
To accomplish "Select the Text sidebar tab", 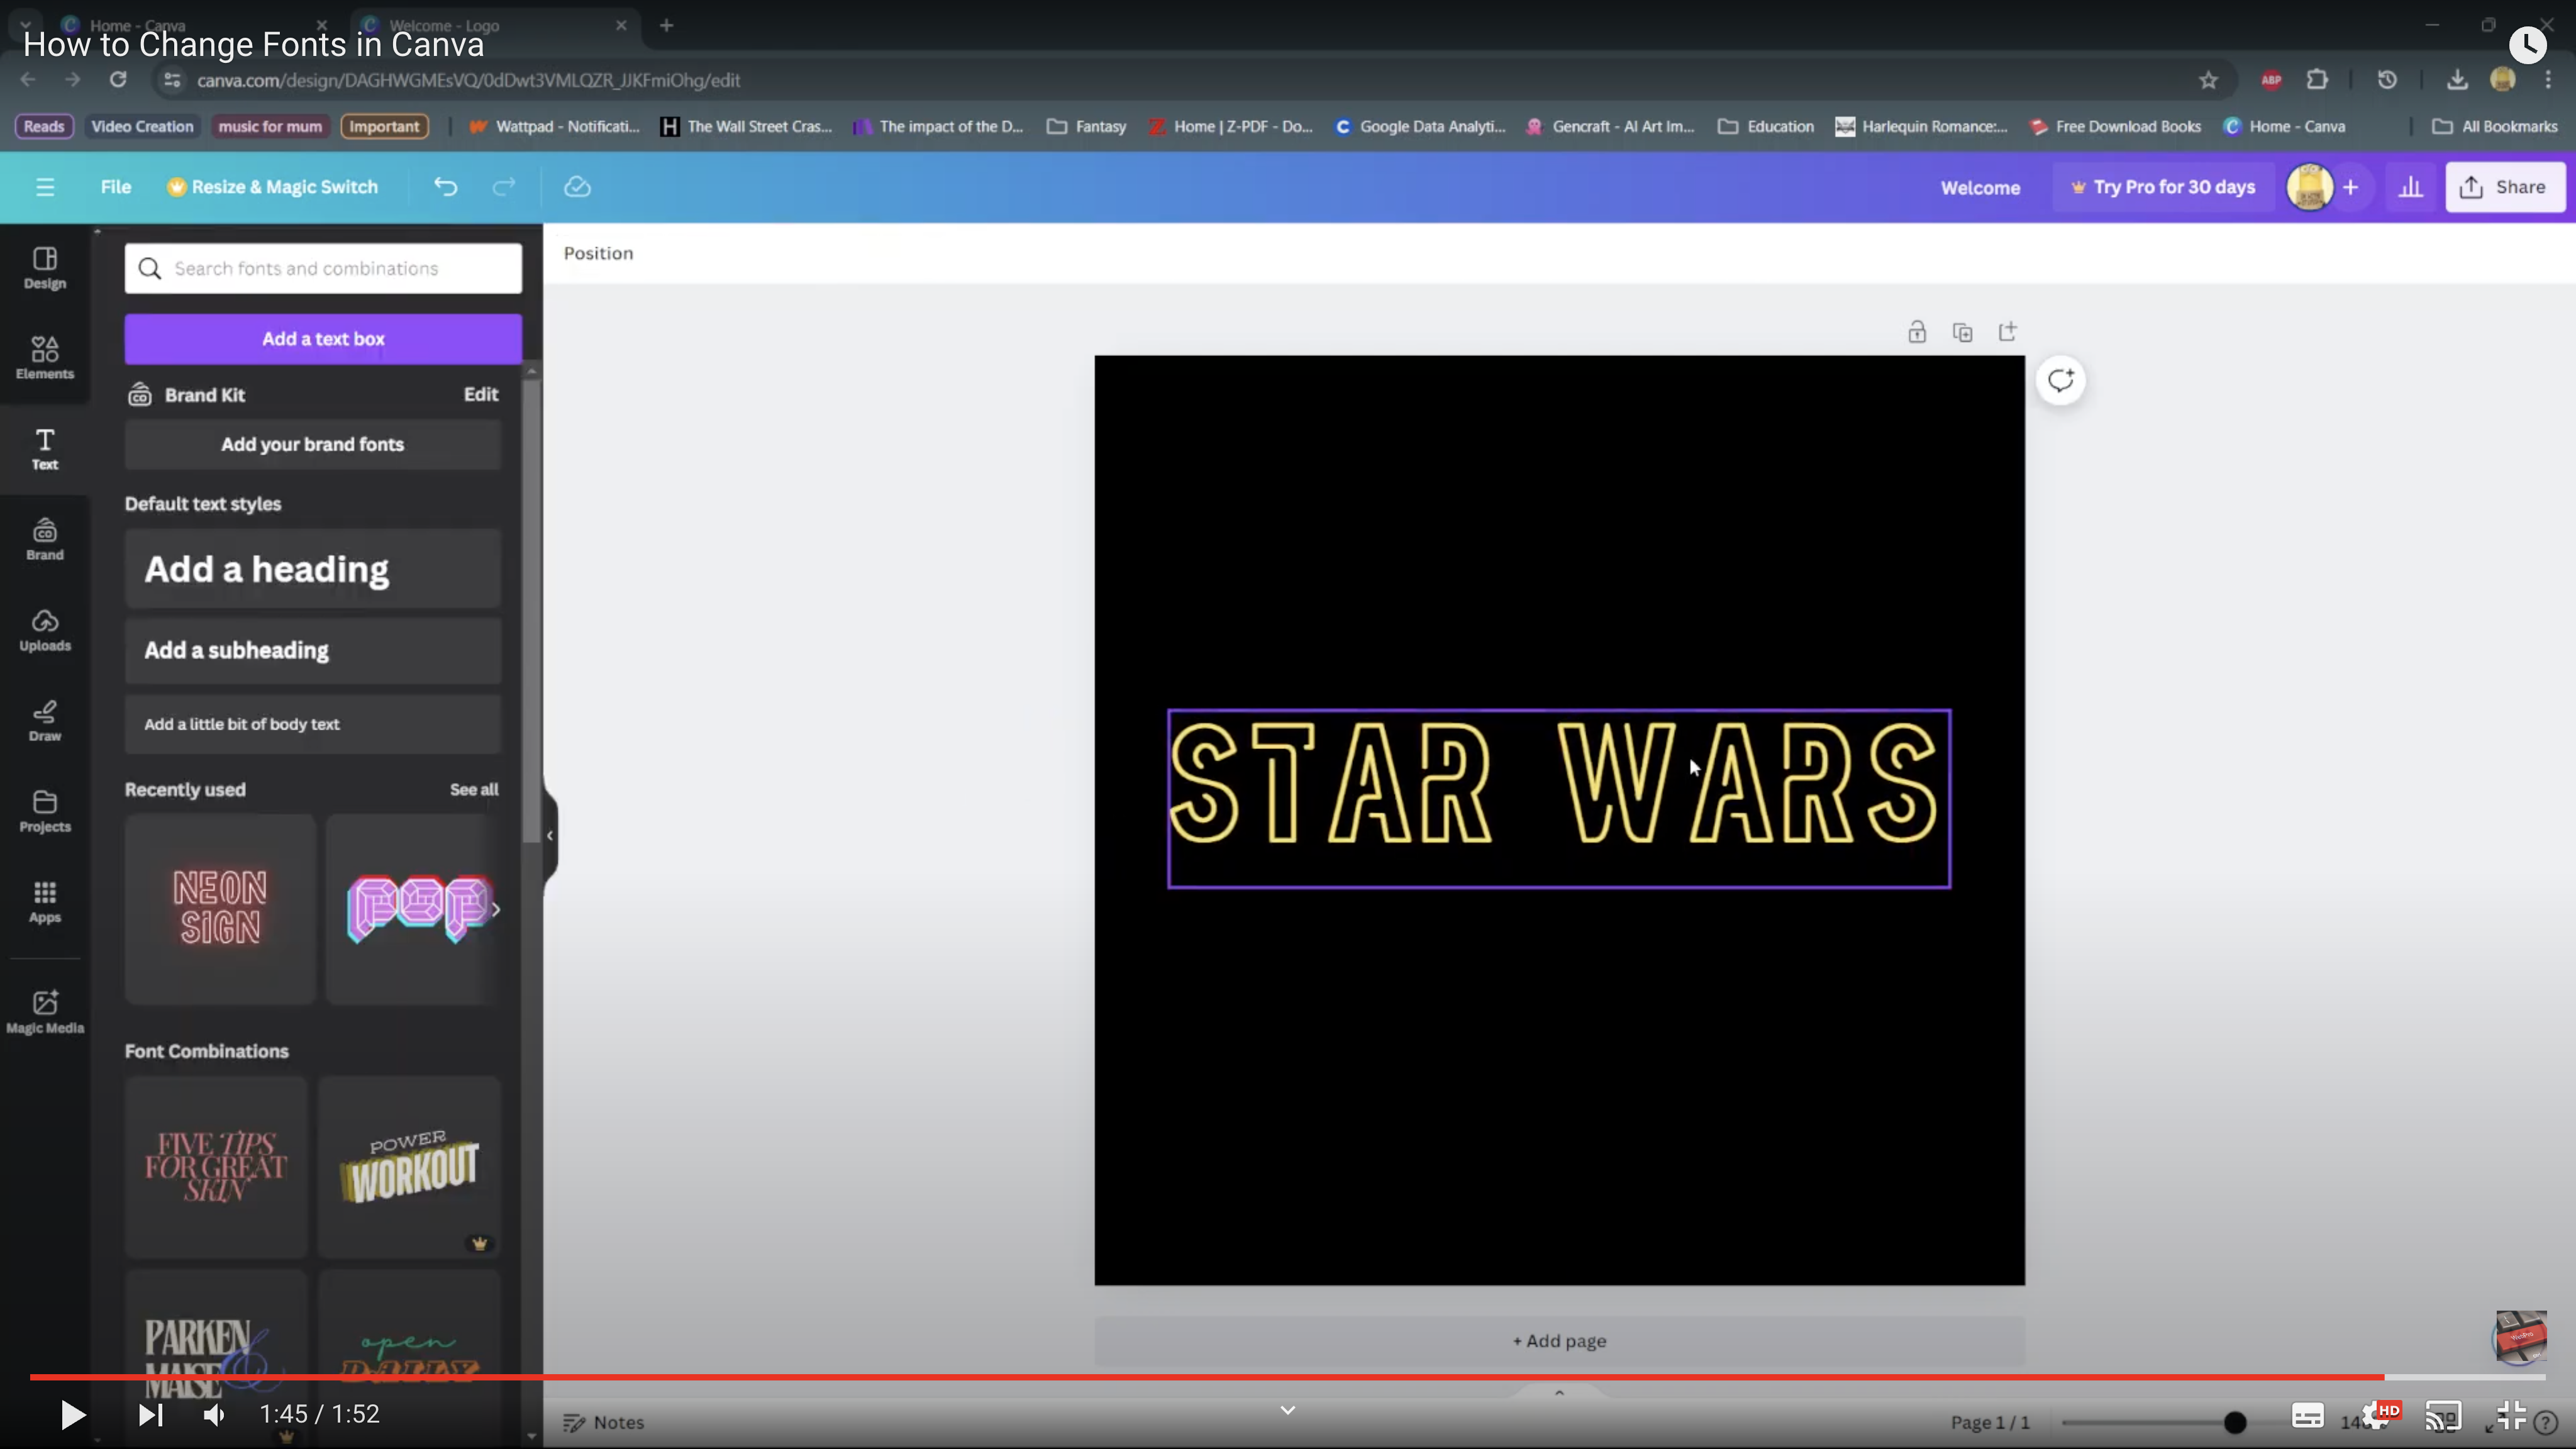I will pos(45,449).
